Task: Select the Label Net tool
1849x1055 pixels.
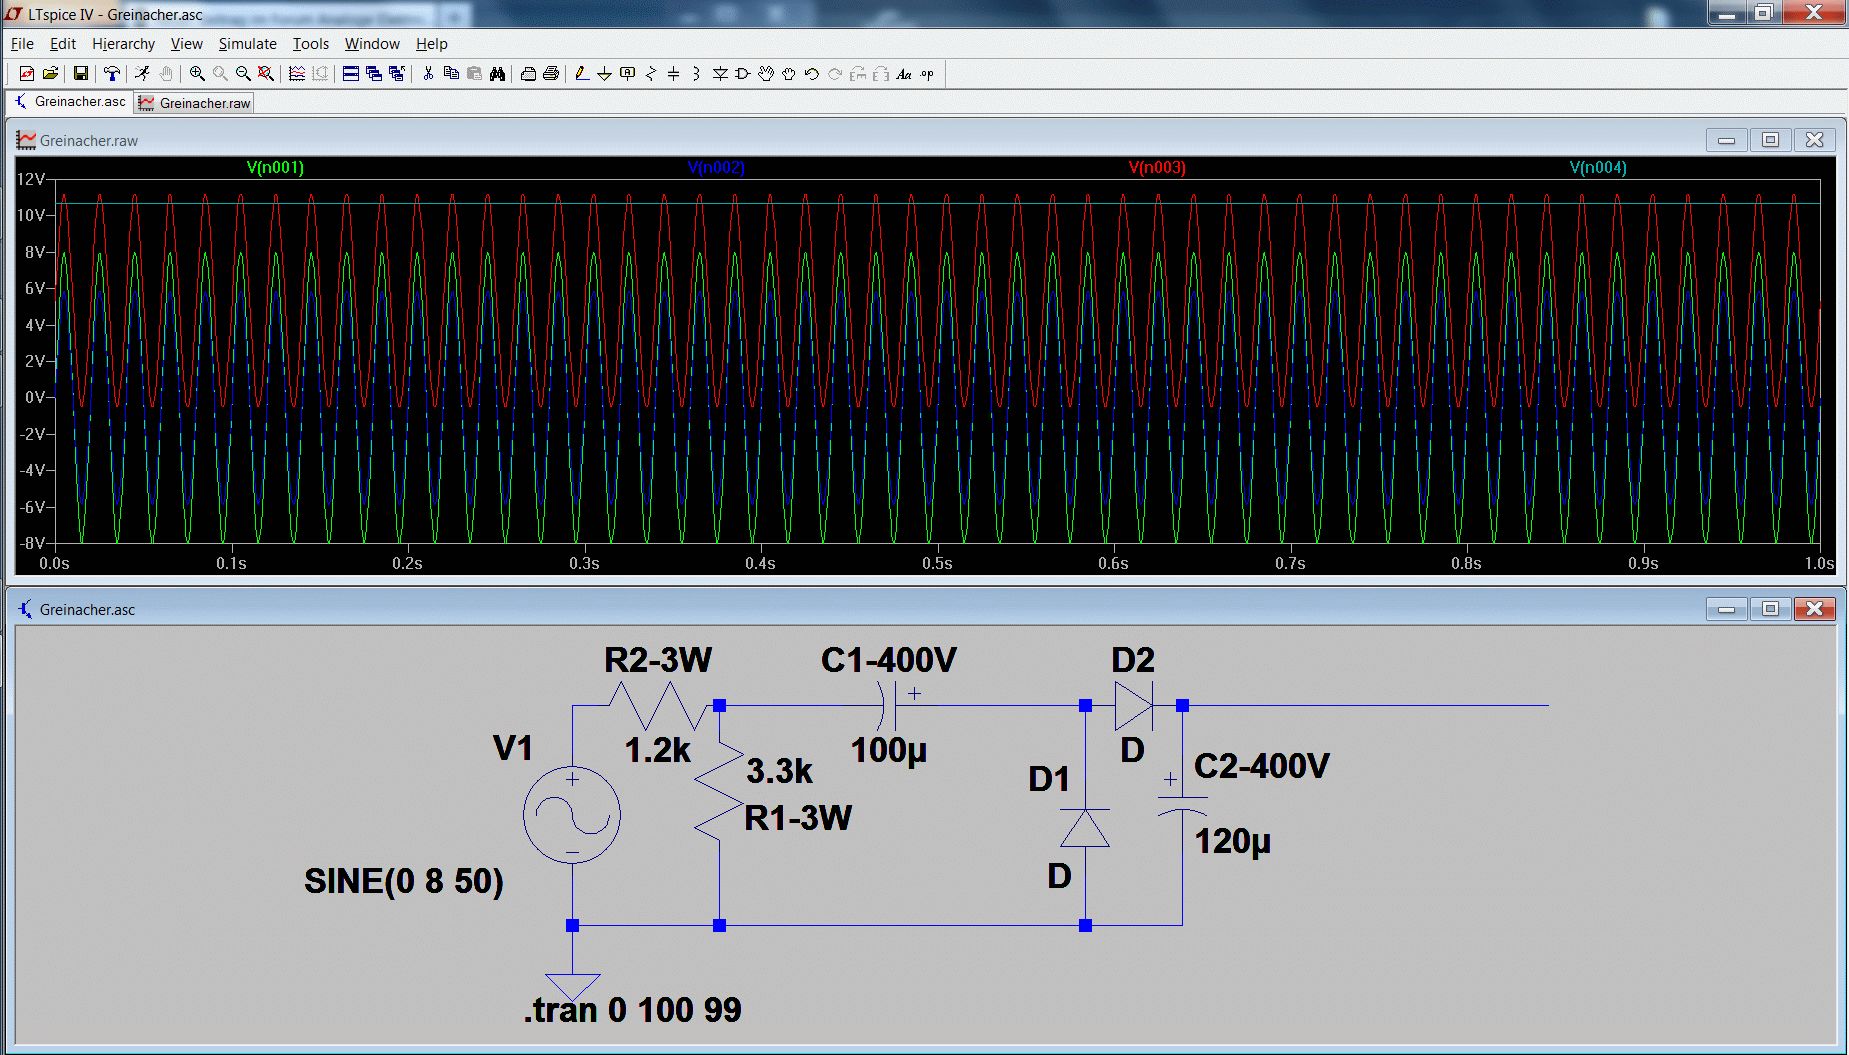Action: point(627,74)
